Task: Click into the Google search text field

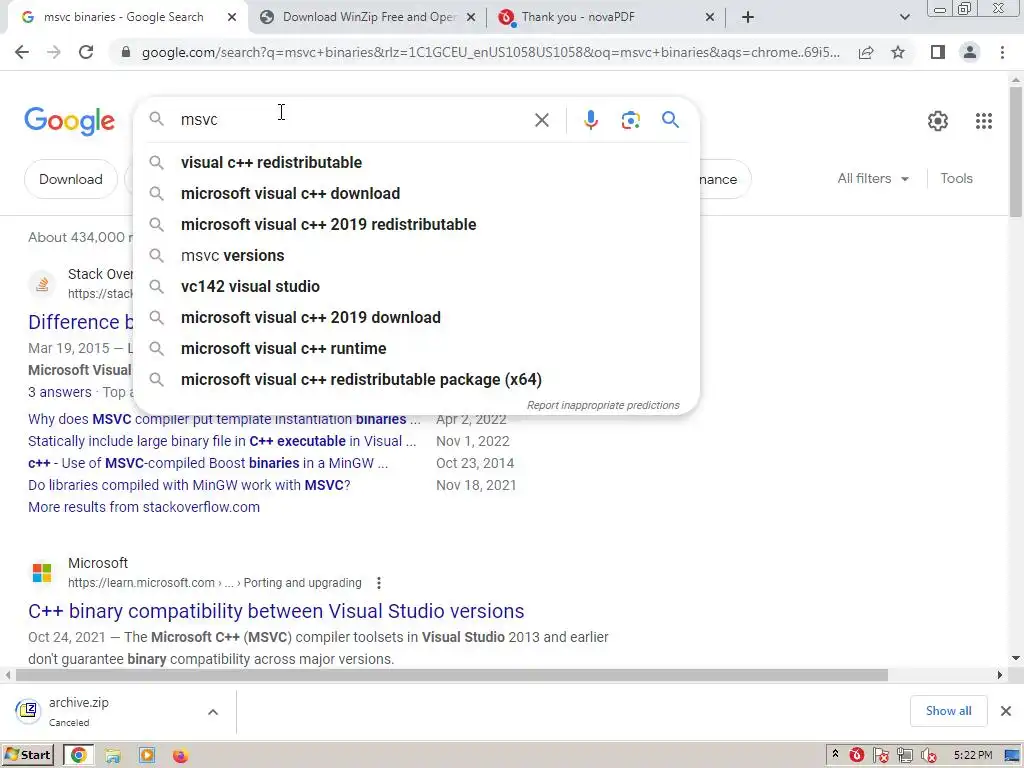Action: [x=353, y=120]
